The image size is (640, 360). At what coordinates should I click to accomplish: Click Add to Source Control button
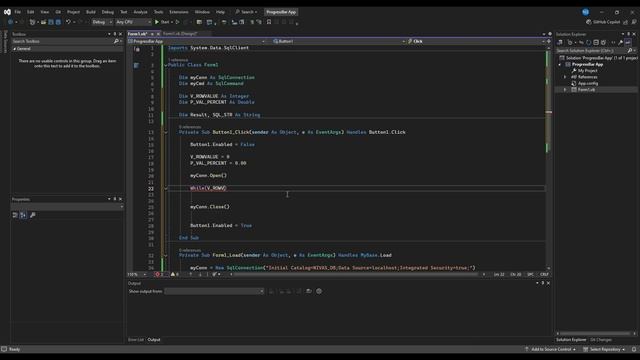[551, 349]
